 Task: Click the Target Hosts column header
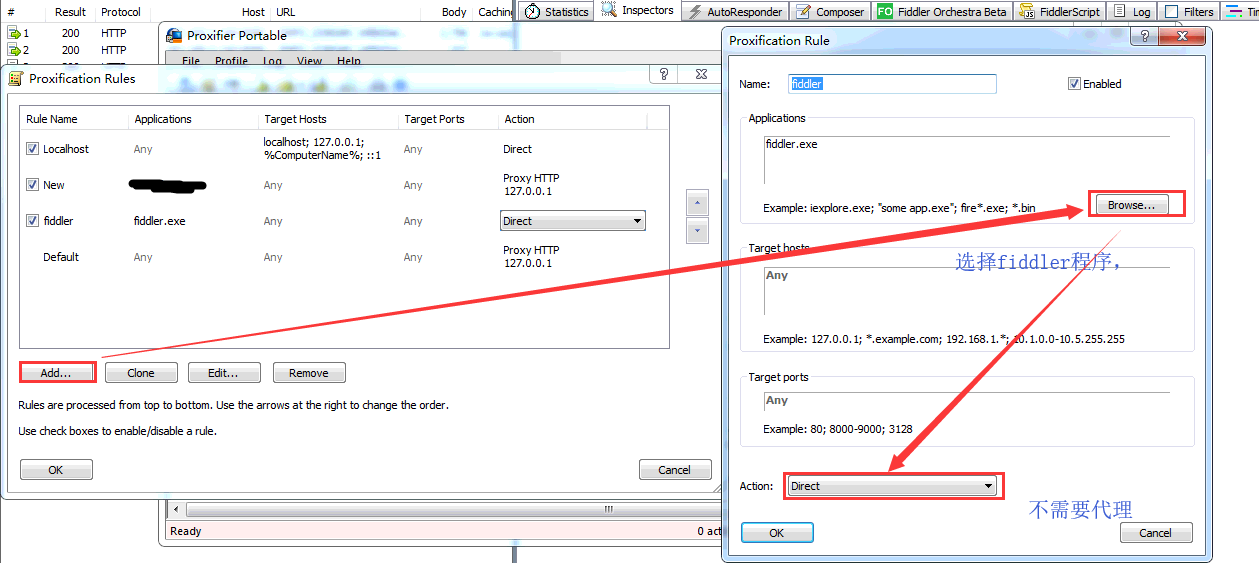pyautogui.click(x=329, y=119)
